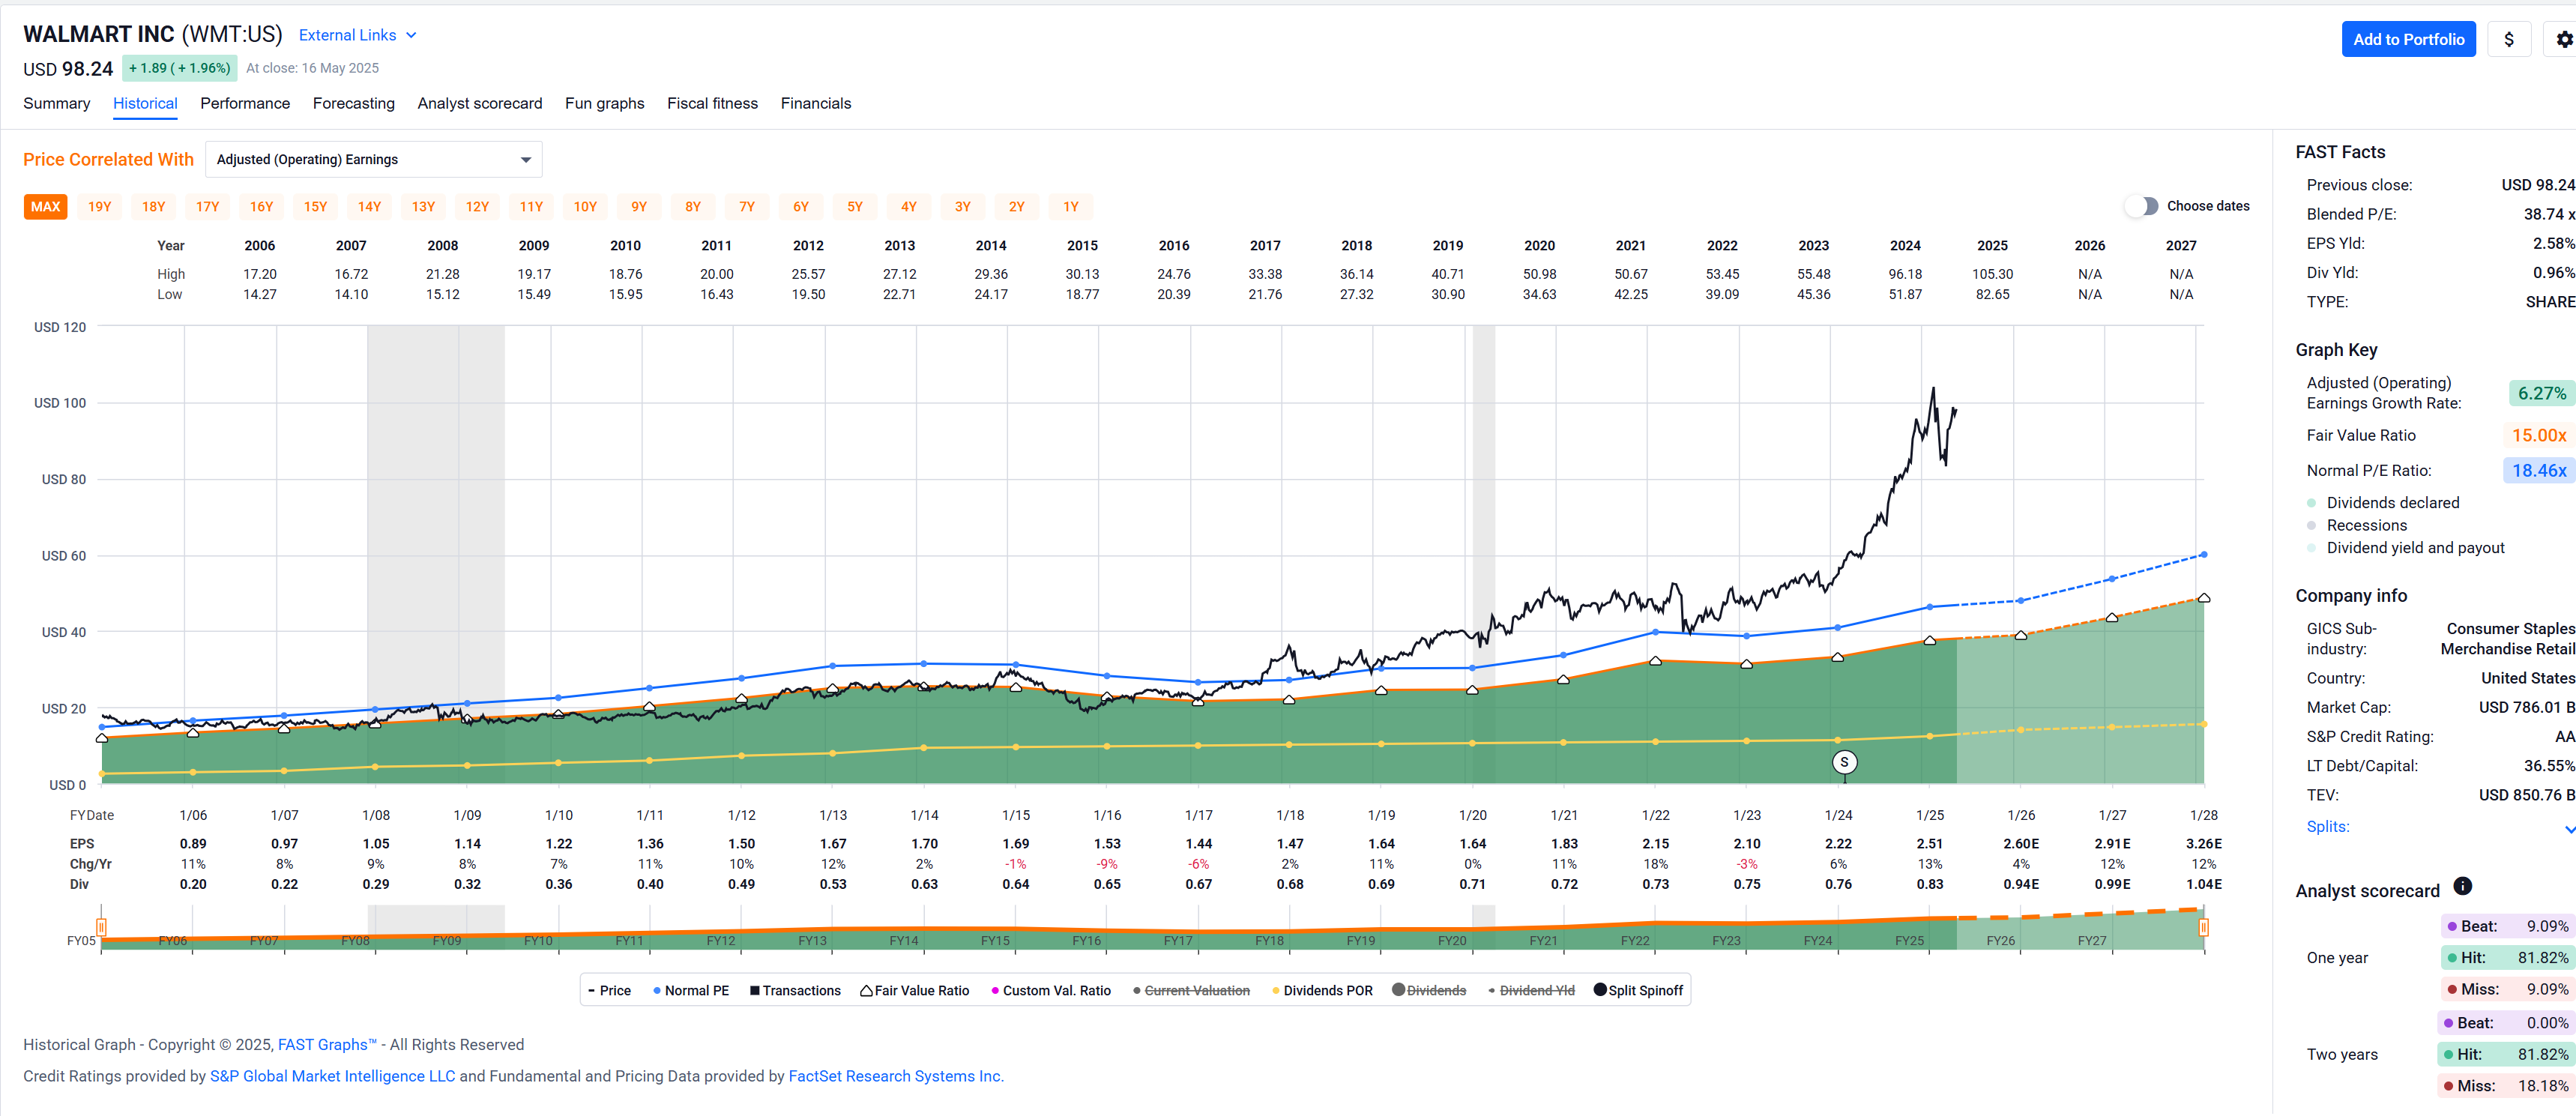
Task: Open Price Correlated With dropdown
Action: [374, 160]
